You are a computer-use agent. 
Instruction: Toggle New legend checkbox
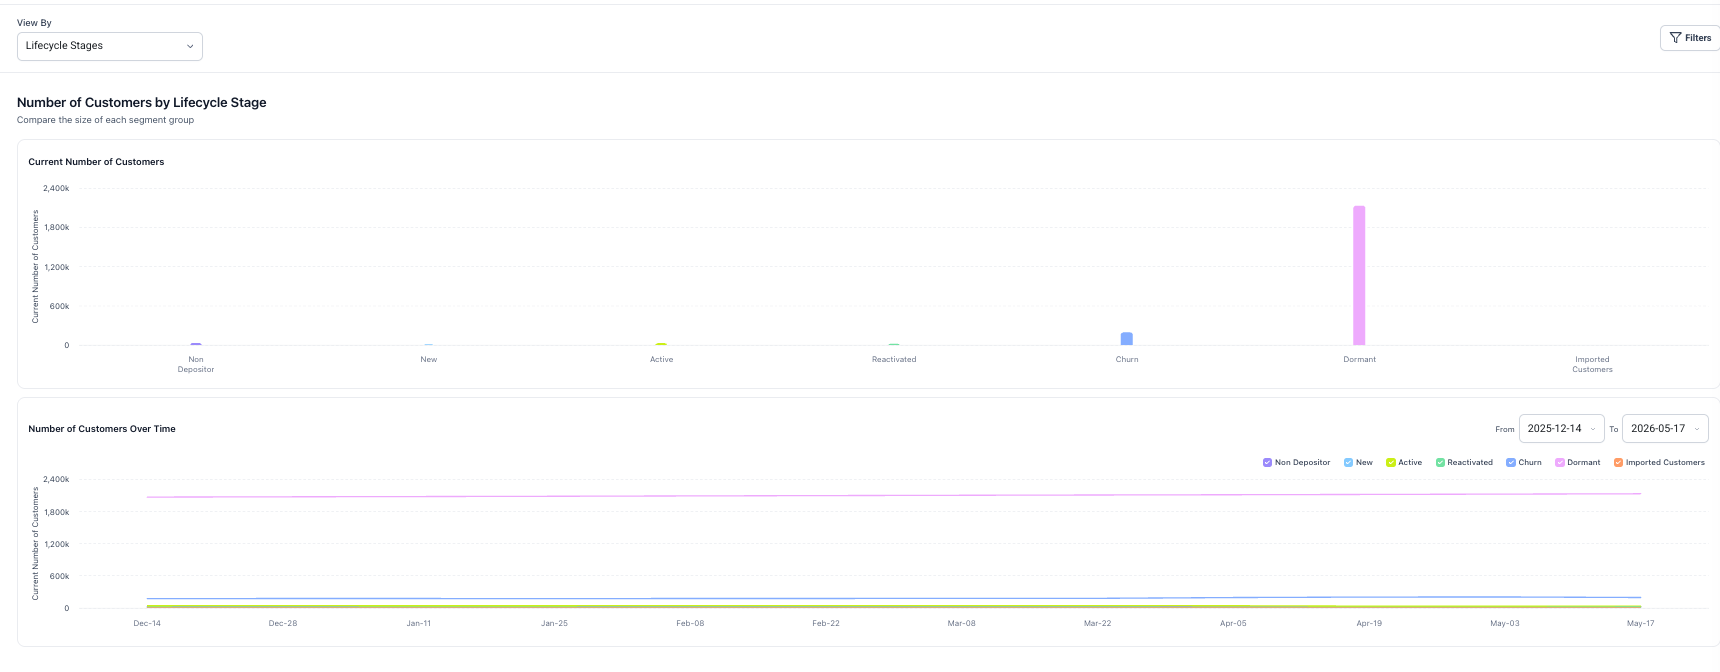[x=1348, y=462]
